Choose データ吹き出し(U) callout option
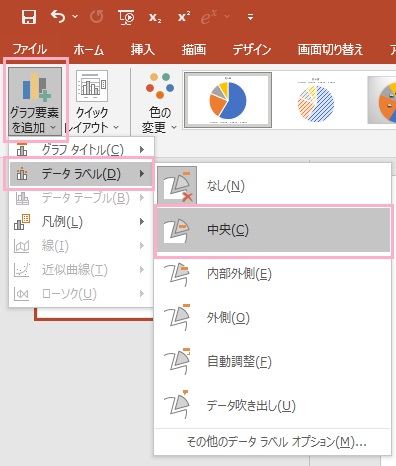Screen dimensions: 396x466 coord(273,406)
